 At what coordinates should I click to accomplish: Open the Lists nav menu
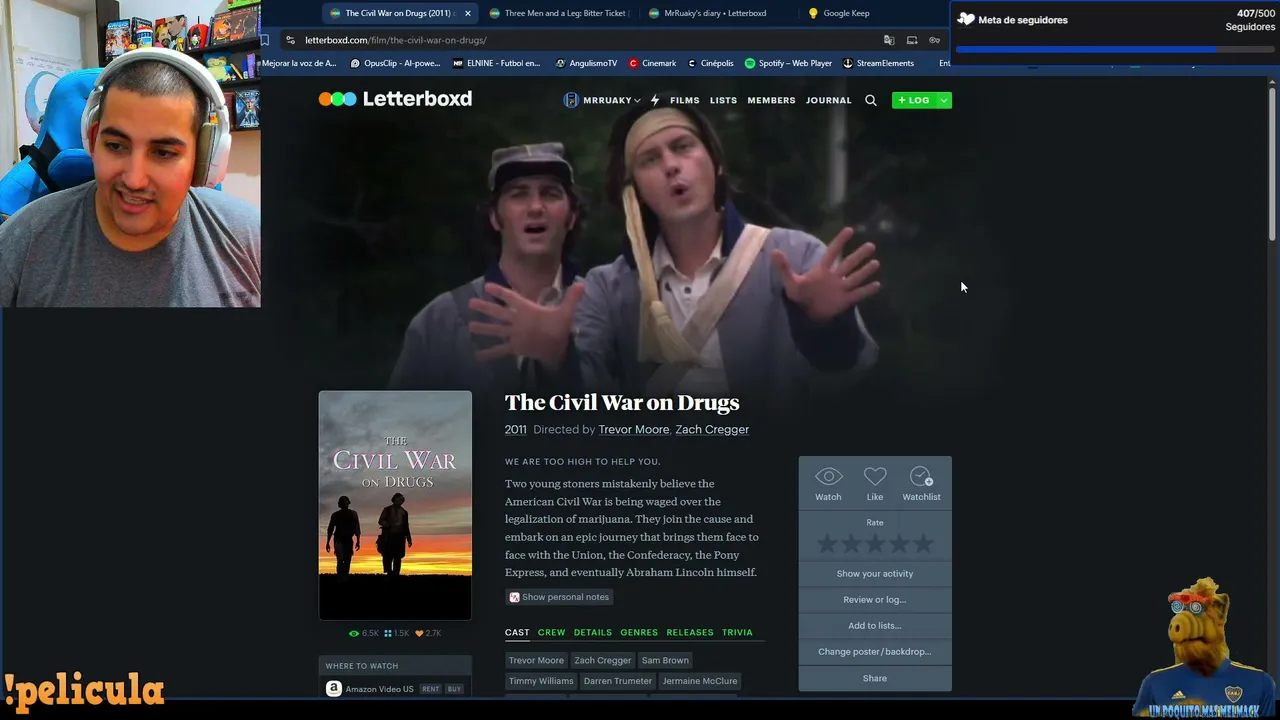click(x=723, y=100)
